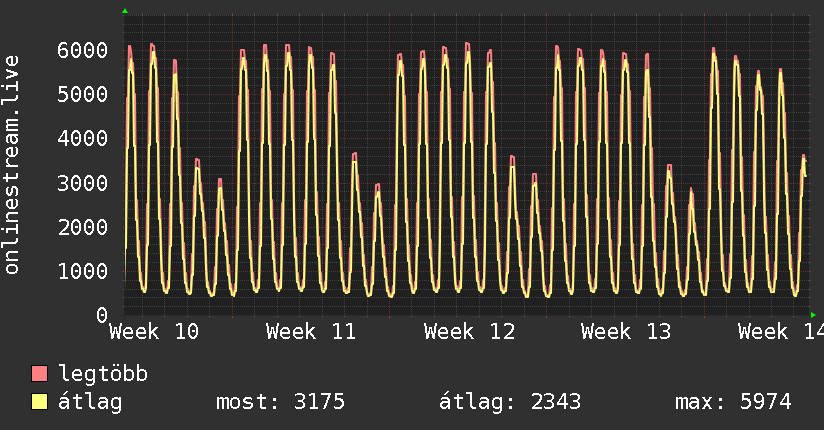Click the Week 13 axis label
Screen dimensions: 824x430
pyautogui.click(x=627, y=332)
